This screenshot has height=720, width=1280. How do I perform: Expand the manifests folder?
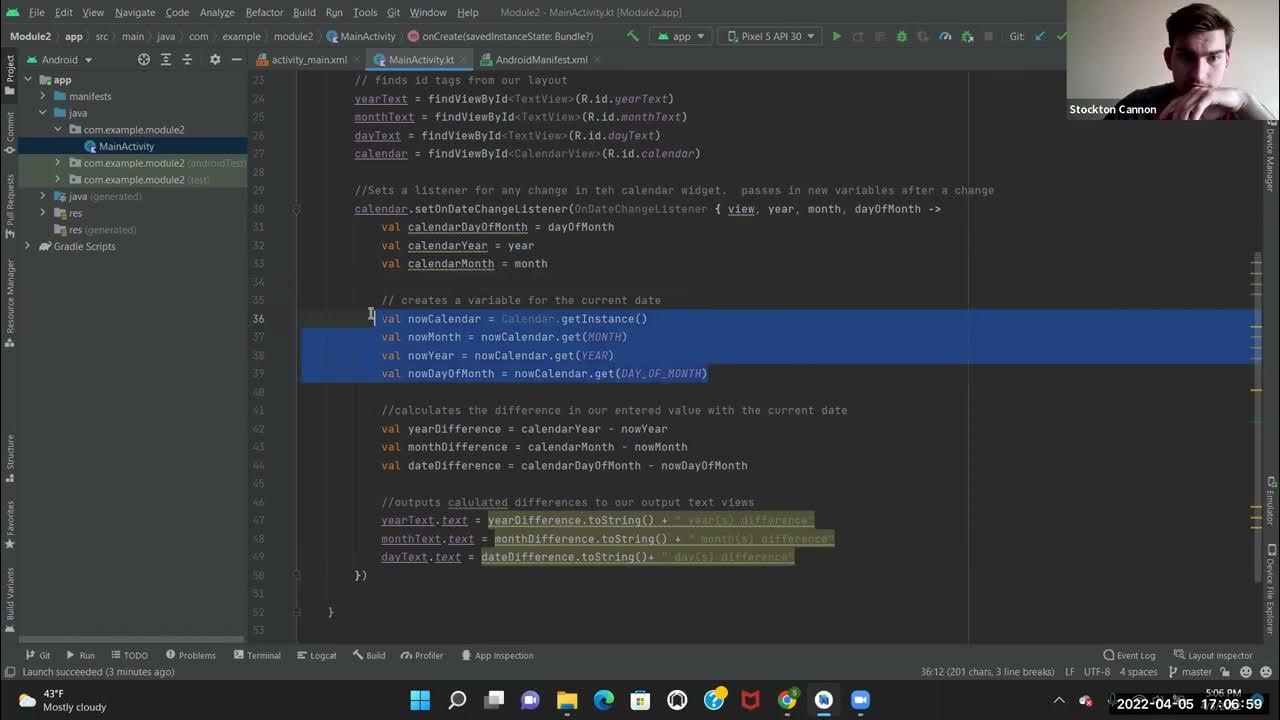pos(44,97)
